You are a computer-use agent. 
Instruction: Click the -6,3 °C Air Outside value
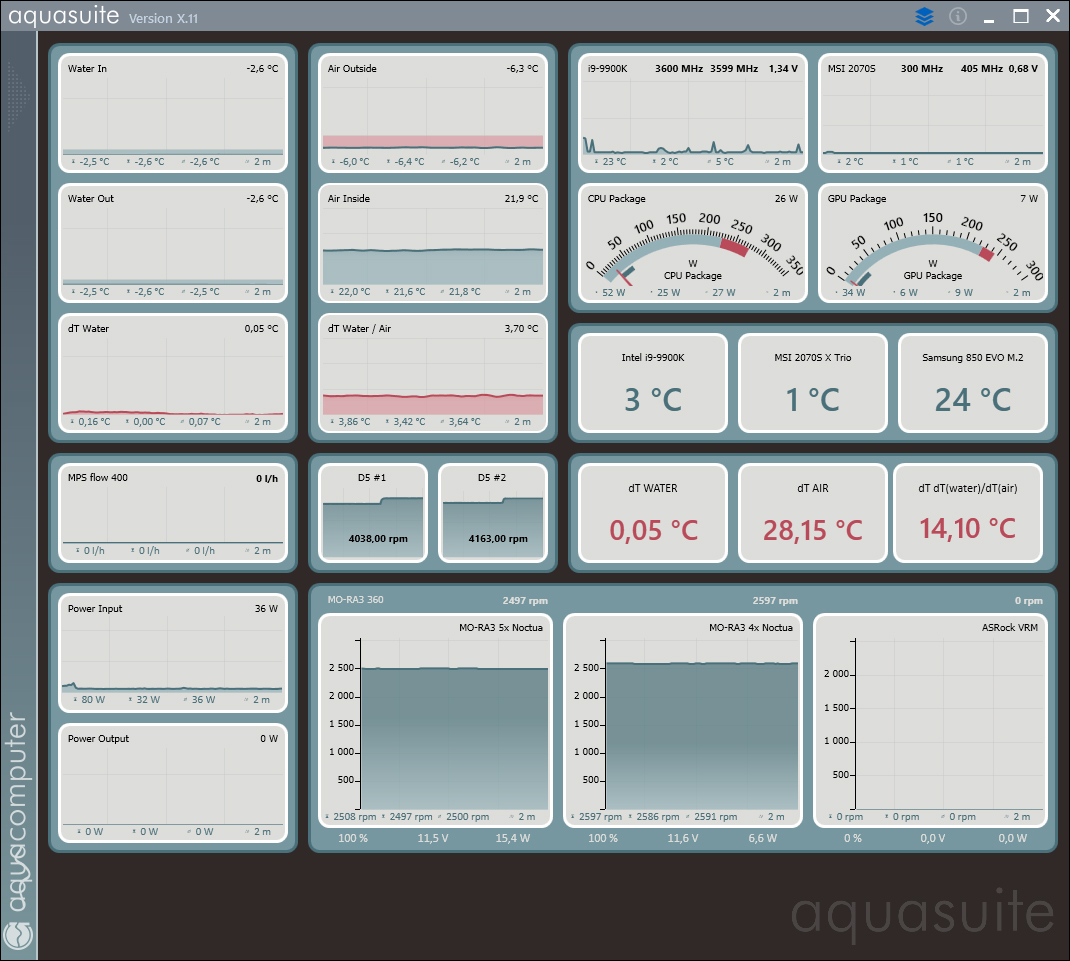tap(522, 68)
